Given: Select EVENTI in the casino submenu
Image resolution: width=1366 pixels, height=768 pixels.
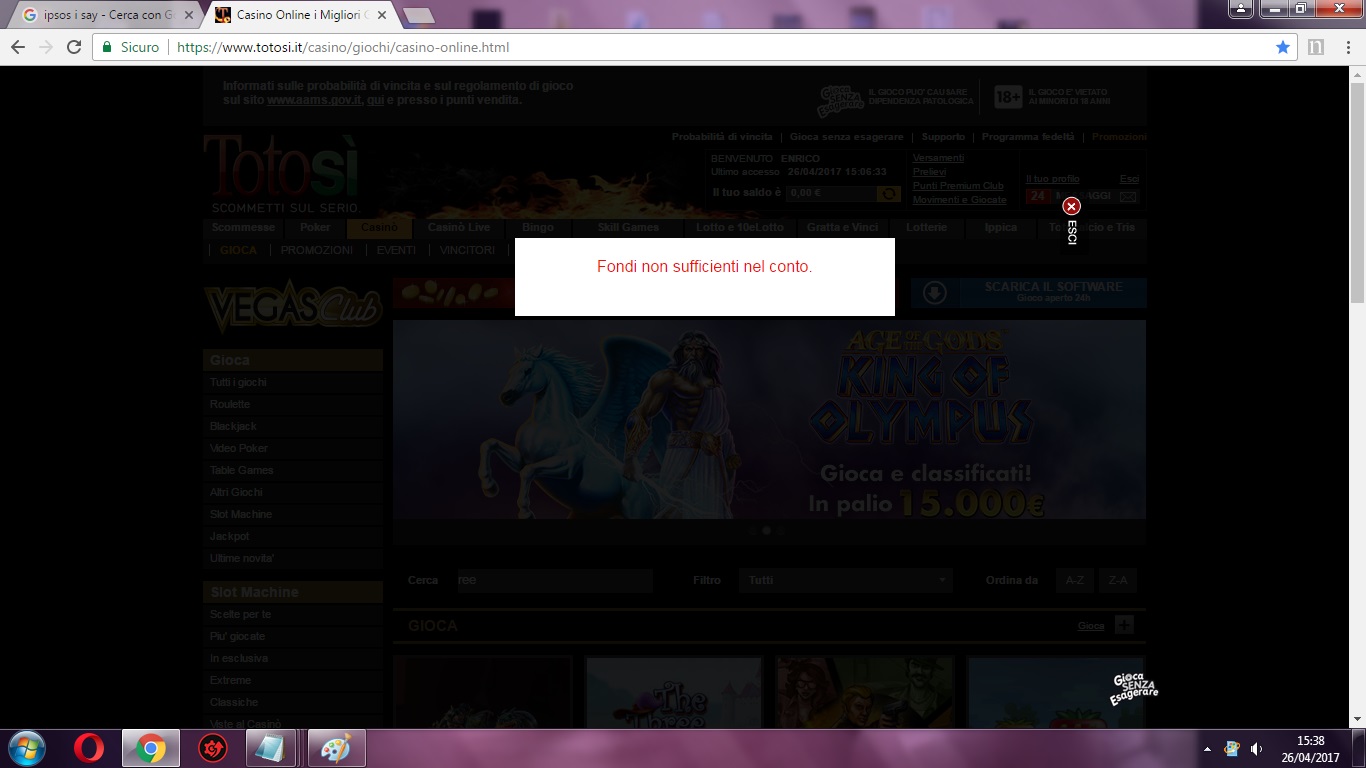Looking at the screenshot, I should (x=396, y=250).
